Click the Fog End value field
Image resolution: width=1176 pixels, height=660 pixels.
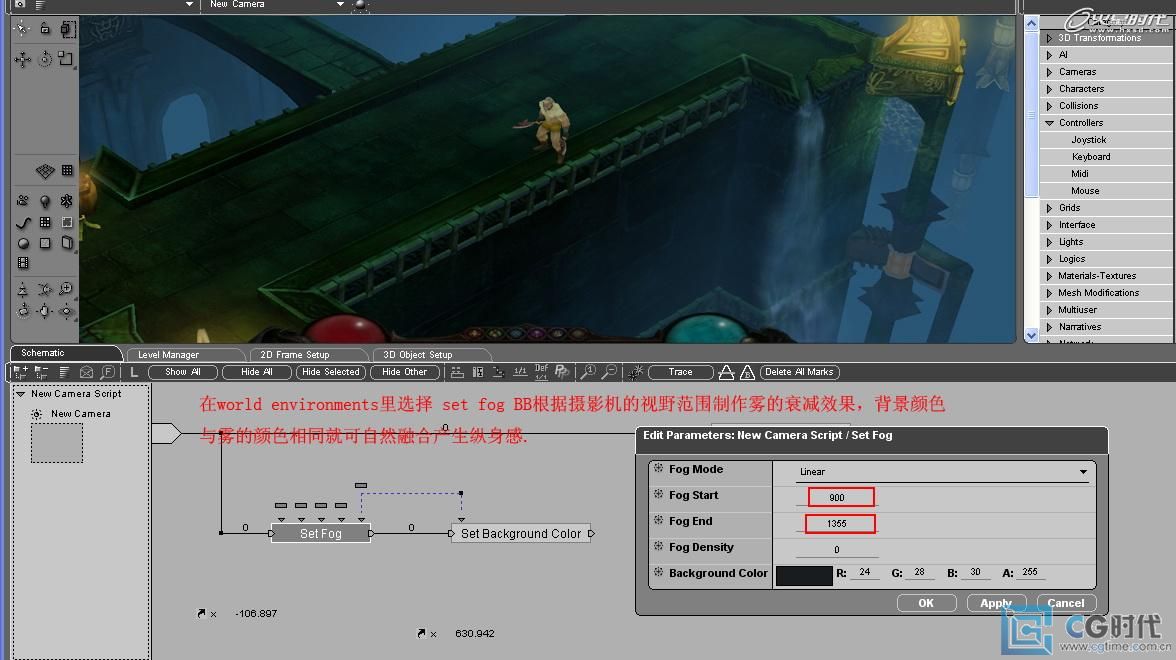click(840, 524)
